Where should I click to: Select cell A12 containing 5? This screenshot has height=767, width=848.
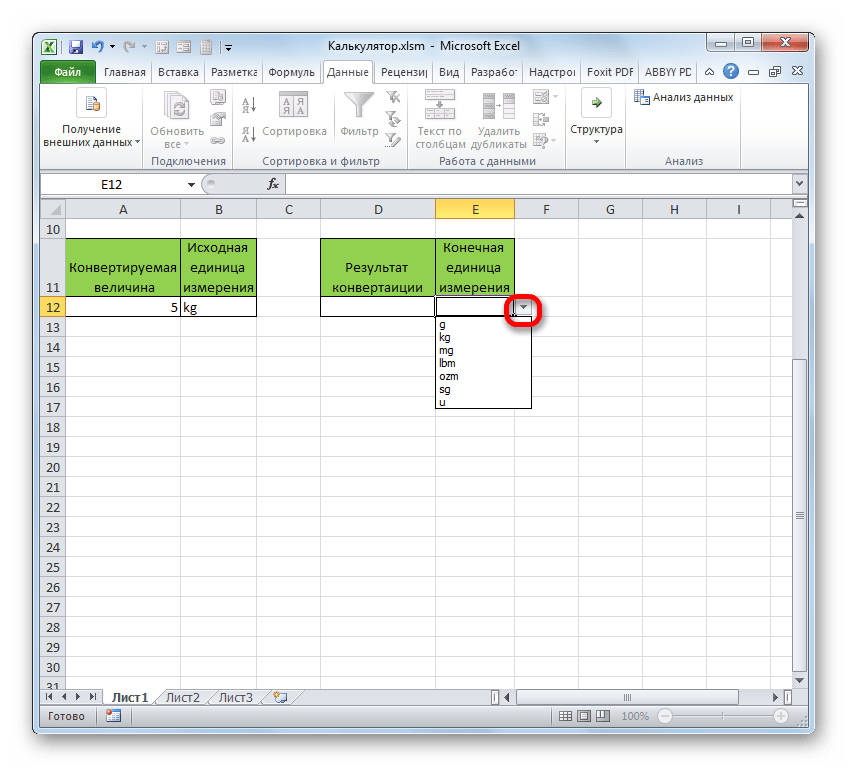(x=123, y=307)
